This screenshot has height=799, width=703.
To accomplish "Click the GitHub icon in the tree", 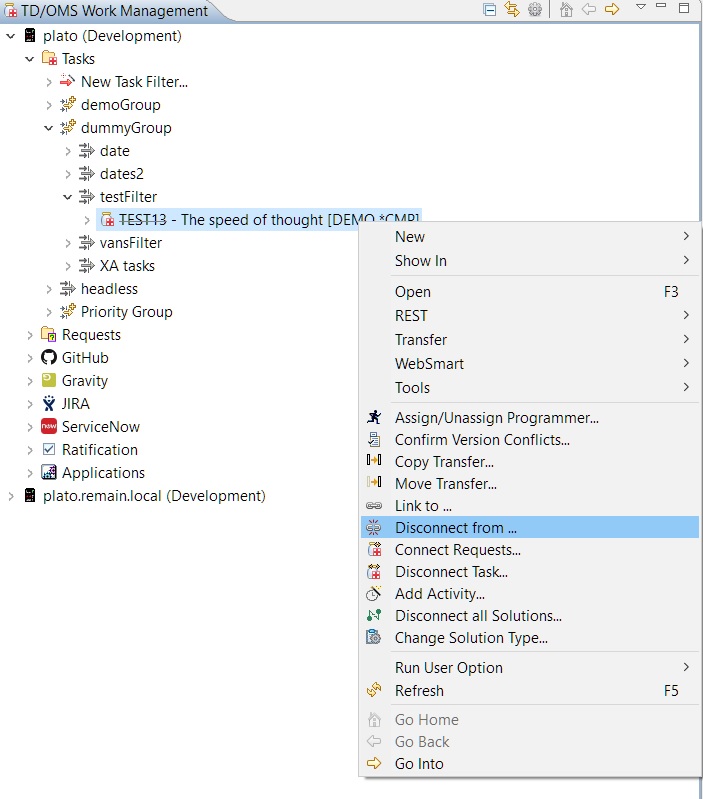I will point(49,358).
